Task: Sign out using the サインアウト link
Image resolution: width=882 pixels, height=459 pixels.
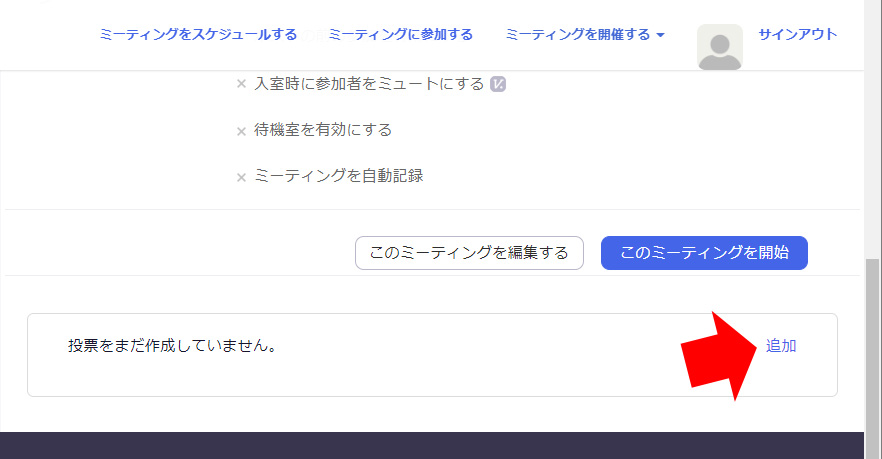Action: point(797,34)
